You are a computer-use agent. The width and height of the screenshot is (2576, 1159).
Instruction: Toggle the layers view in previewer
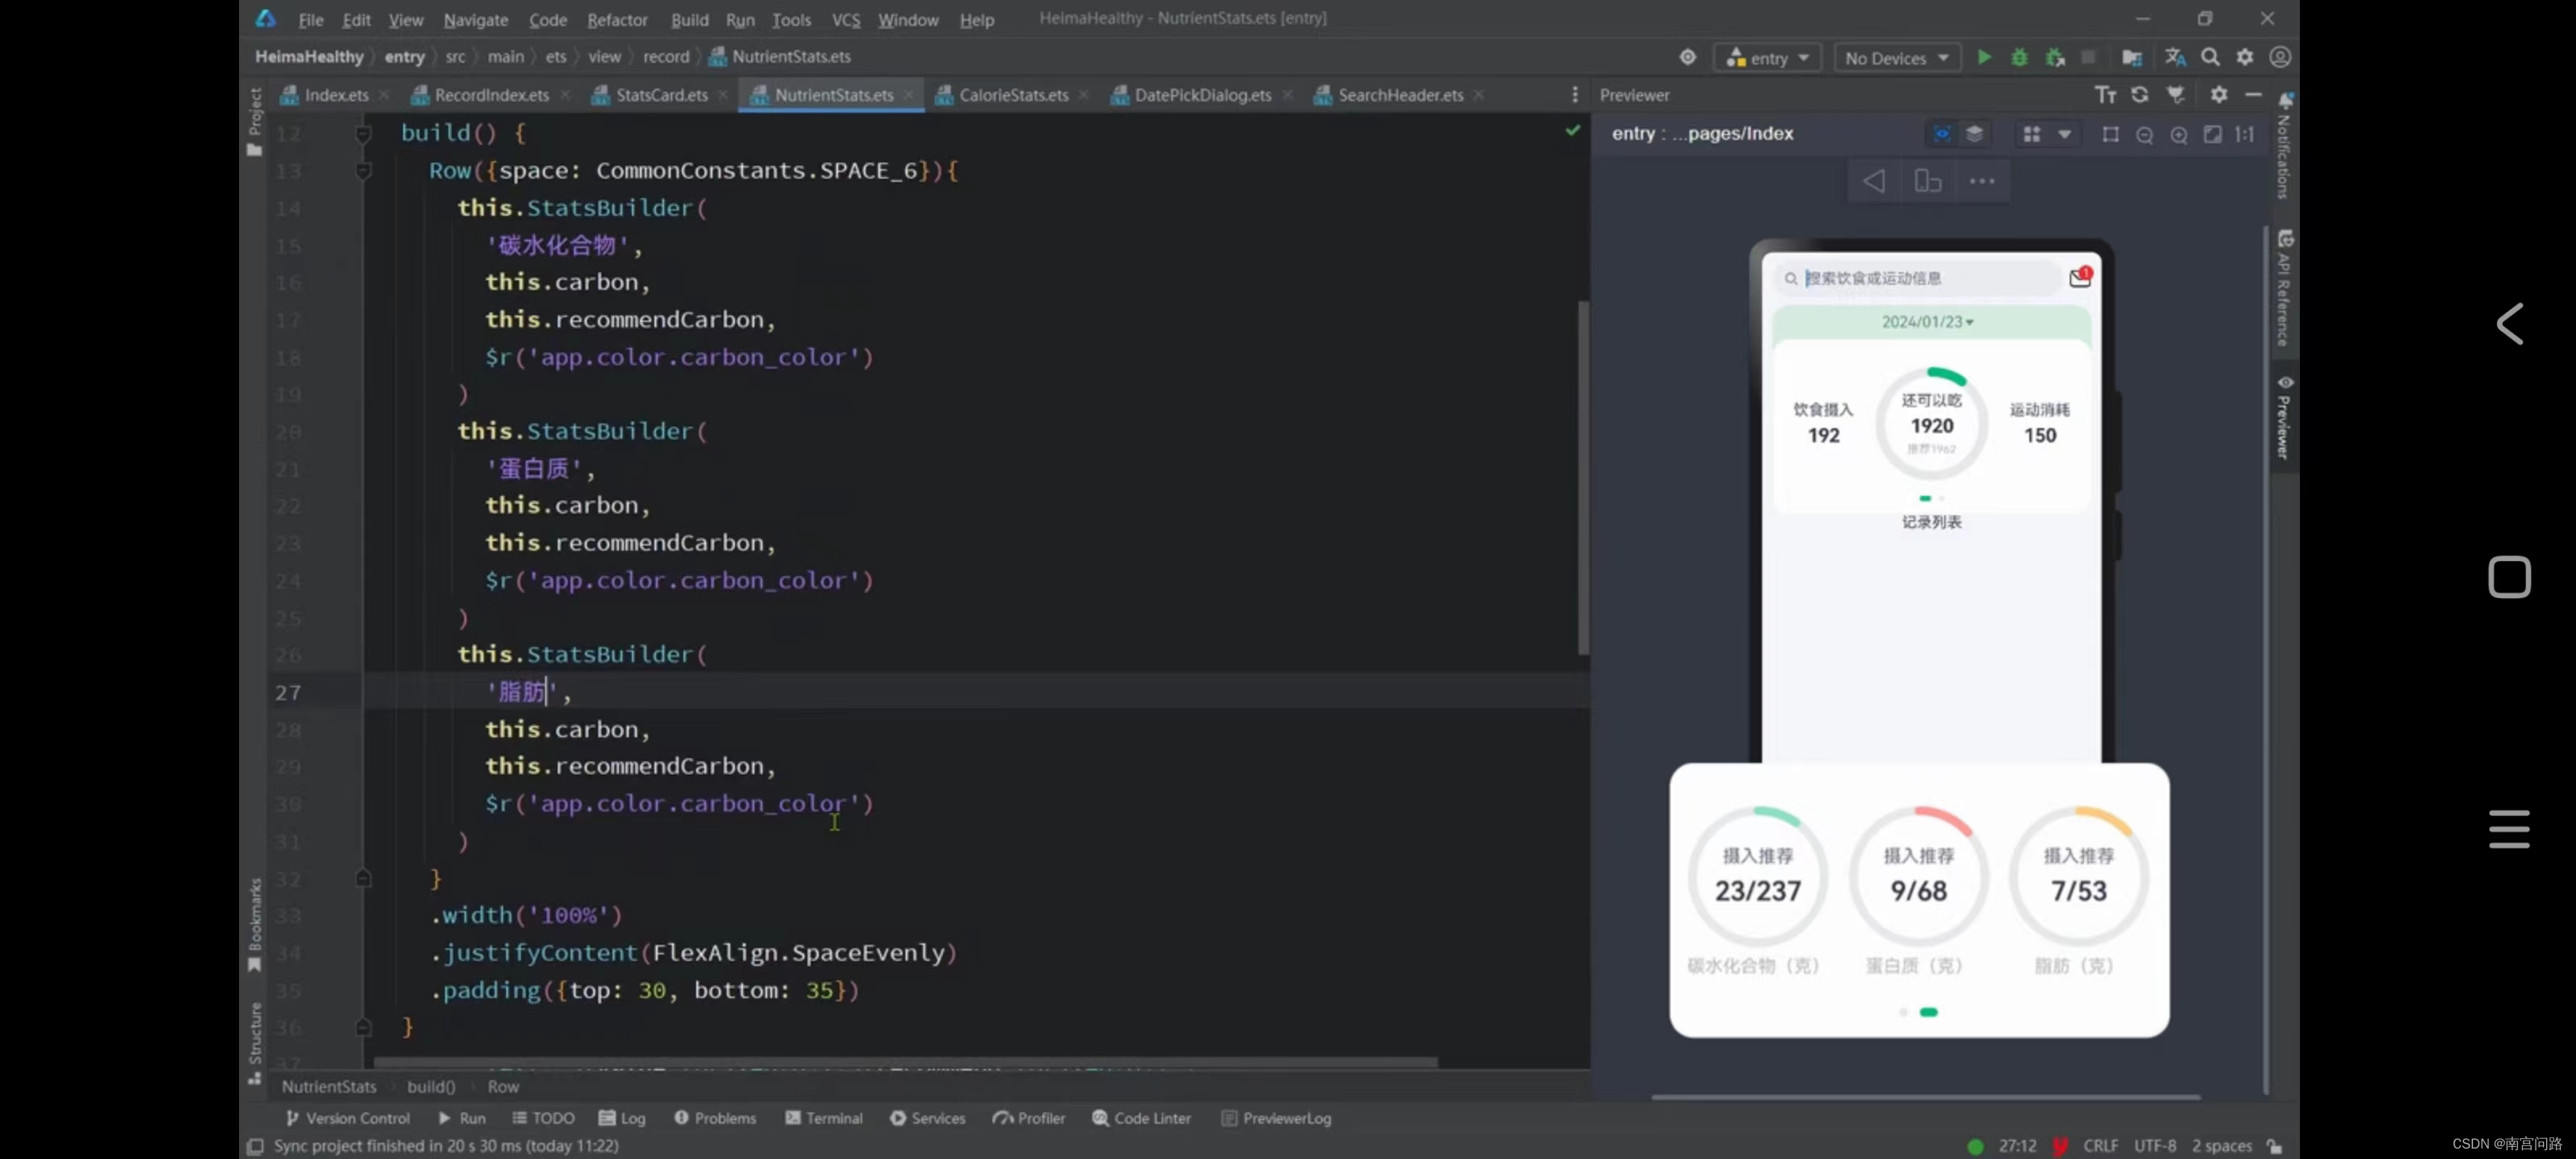(1974, 134)
